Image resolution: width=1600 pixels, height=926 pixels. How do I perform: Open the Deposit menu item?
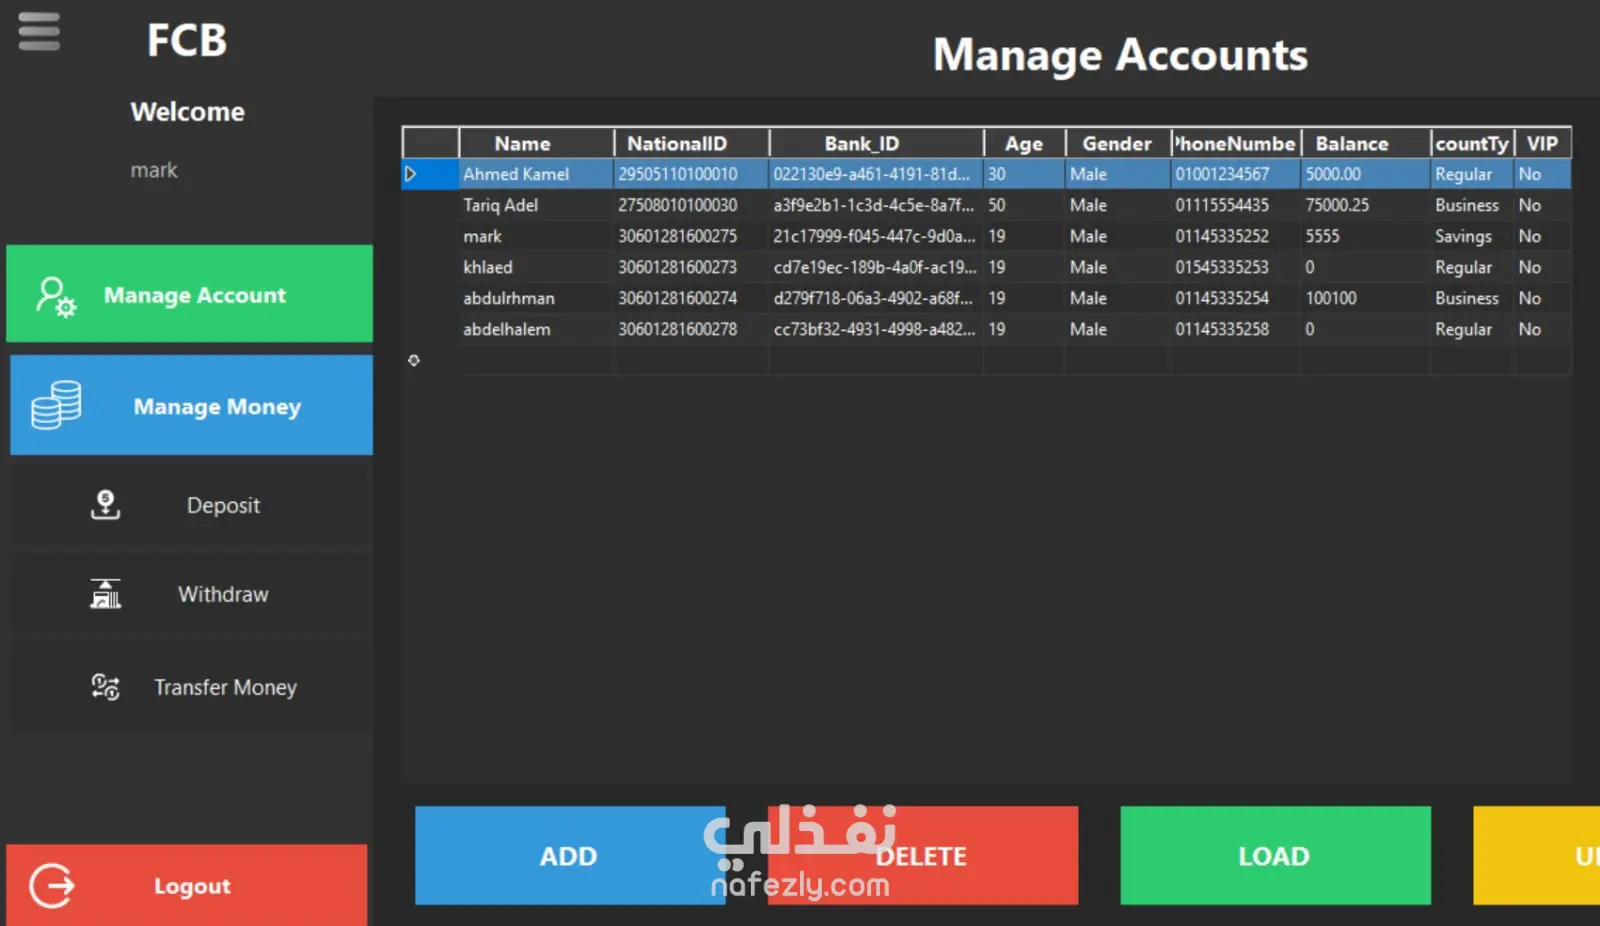pyautogui.click(x=190, y=505)
